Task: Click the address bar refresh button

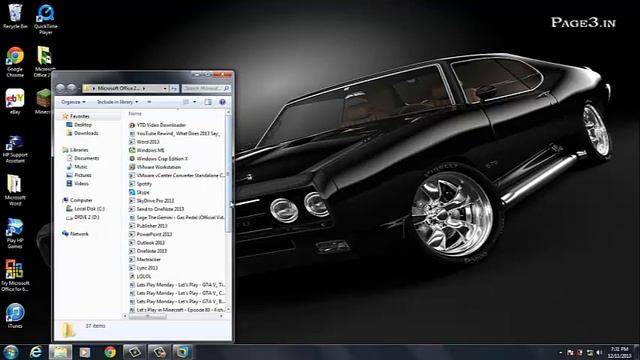Action: coord(174,88)
